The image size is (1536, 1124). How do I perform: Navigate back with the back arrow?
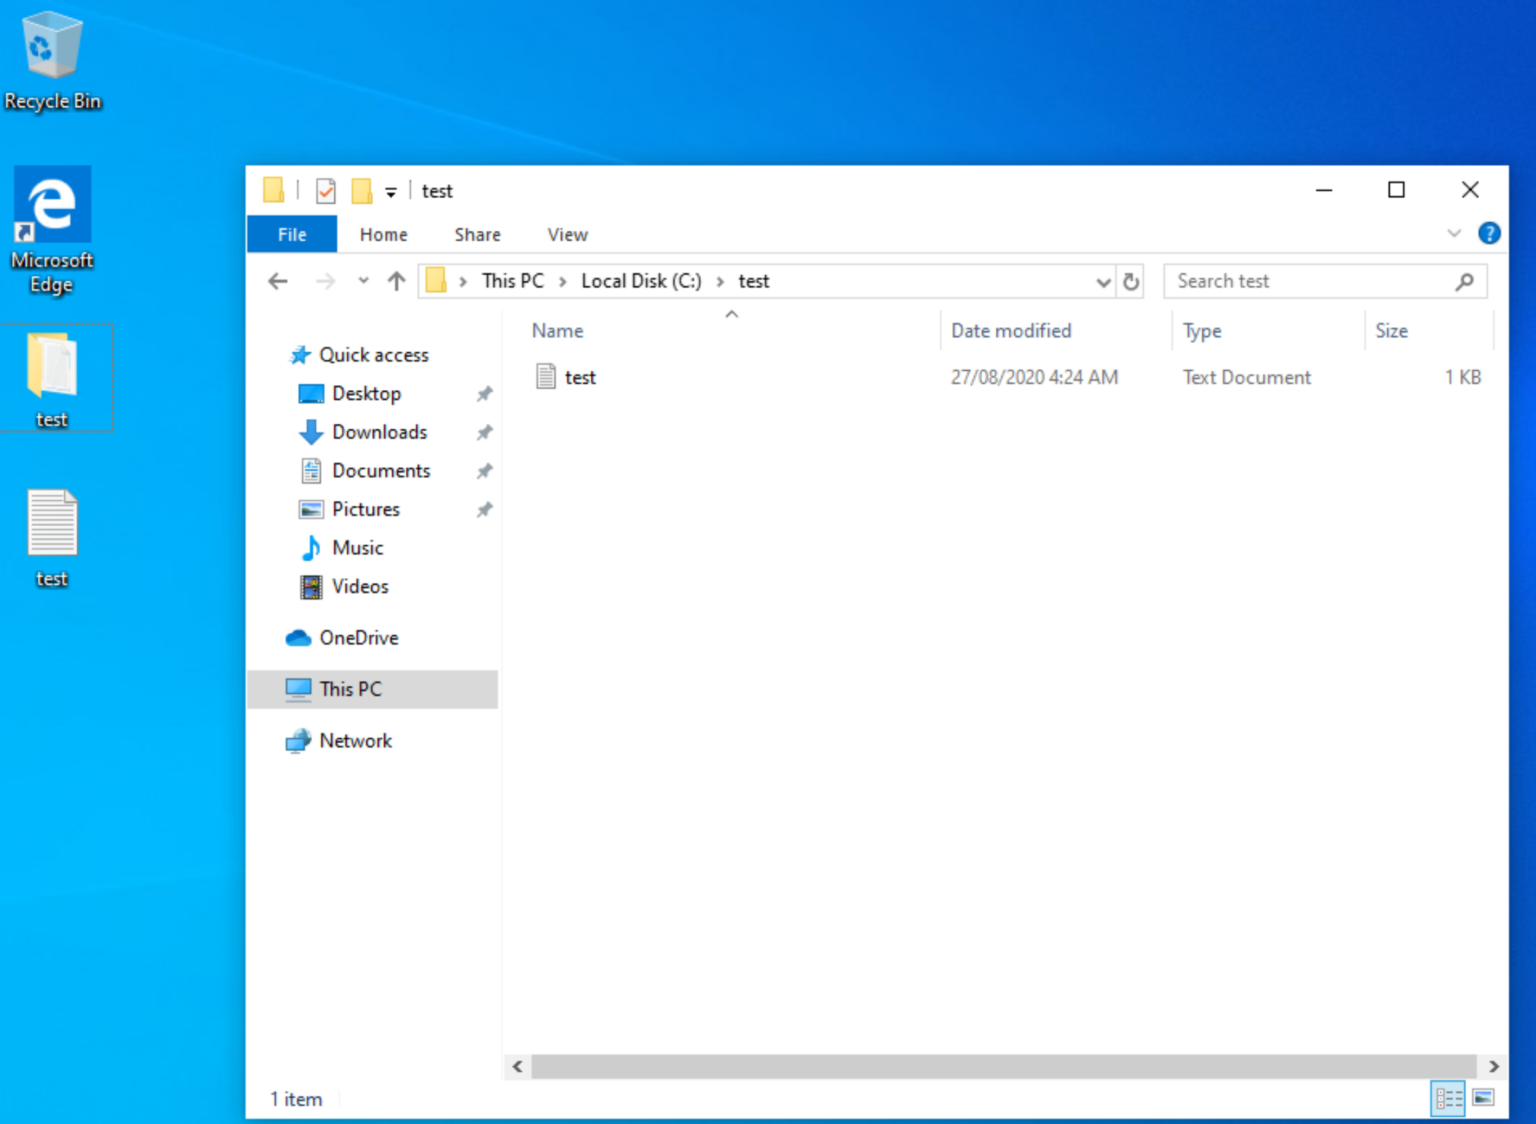pos(277,281)
